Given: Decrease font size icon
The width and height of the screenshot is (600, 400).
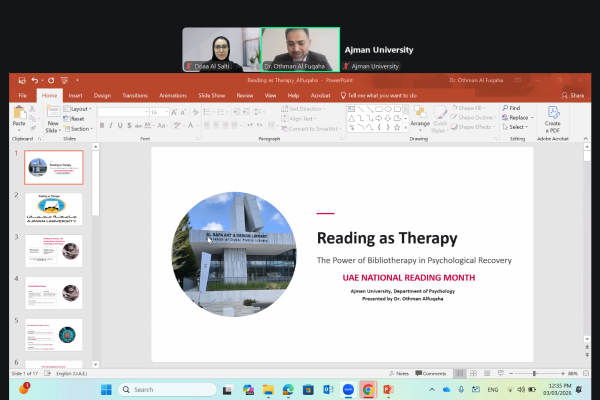Looking at the screenshot, I should click(x=183, y=112).
